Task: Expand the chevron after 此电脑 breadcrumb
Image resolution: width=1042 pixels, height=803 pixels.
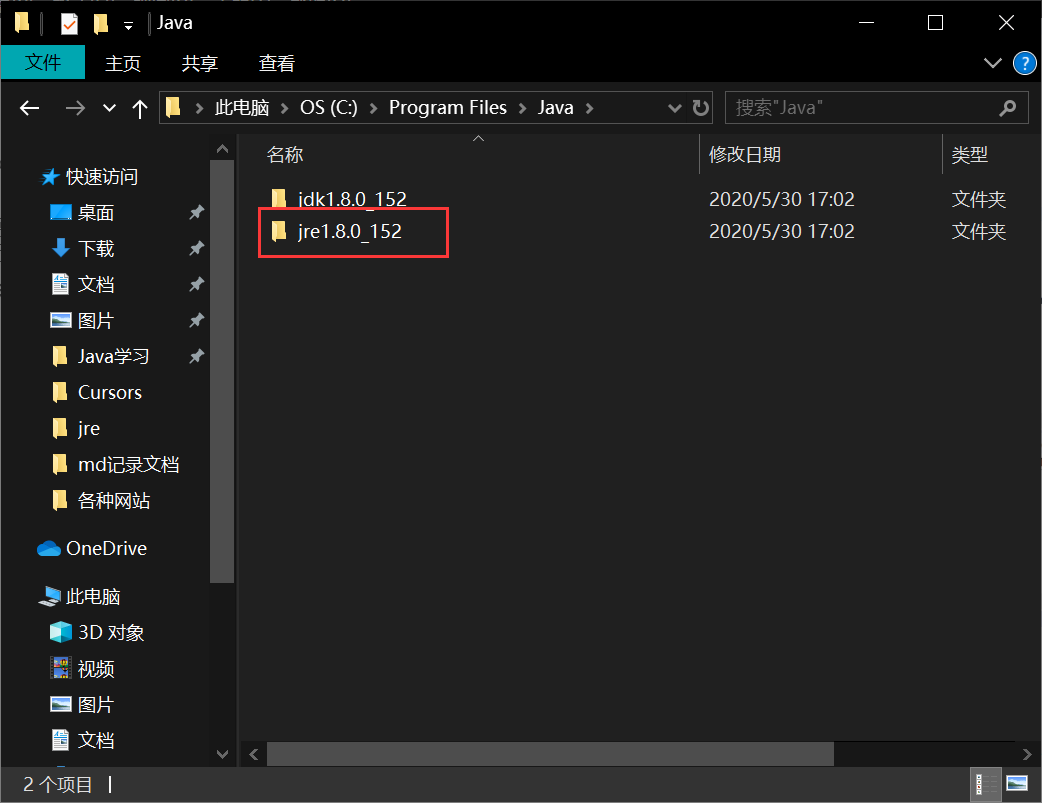Action: (x=284, y=108)
